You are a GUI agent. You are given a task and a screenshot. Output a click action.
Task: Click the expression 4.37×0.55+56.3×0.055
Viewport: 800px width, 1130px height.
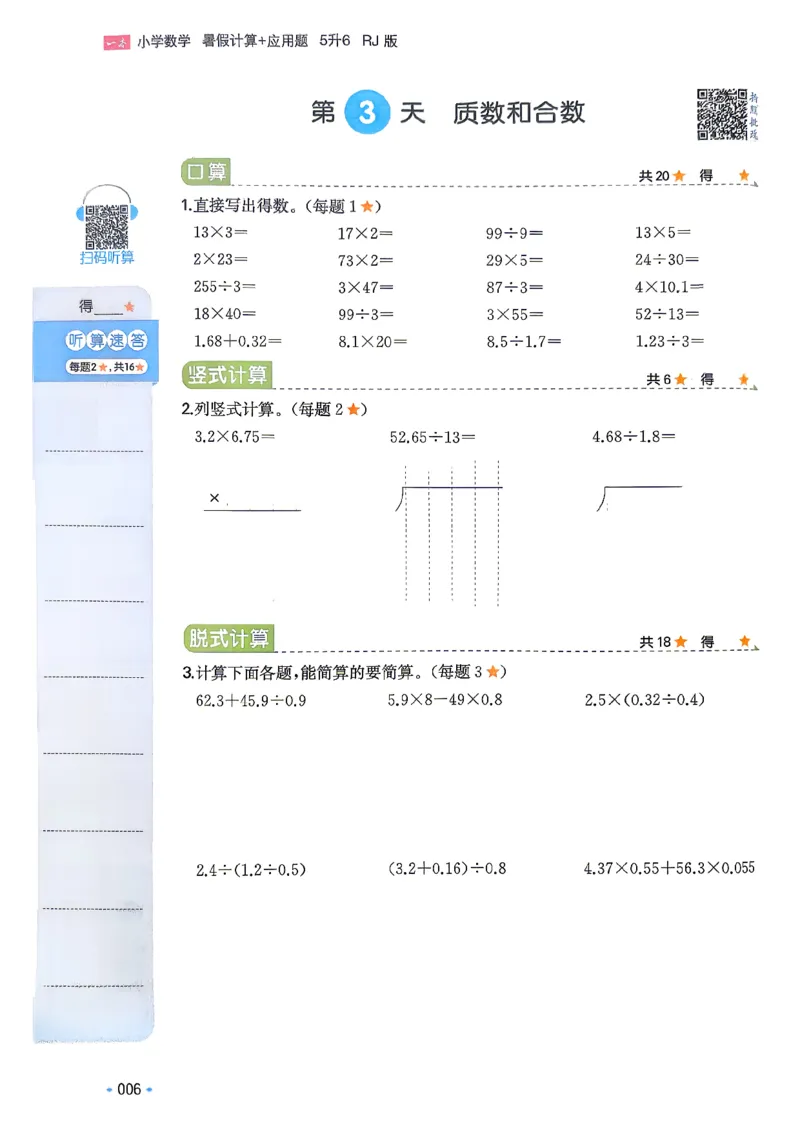pos(669,868)
